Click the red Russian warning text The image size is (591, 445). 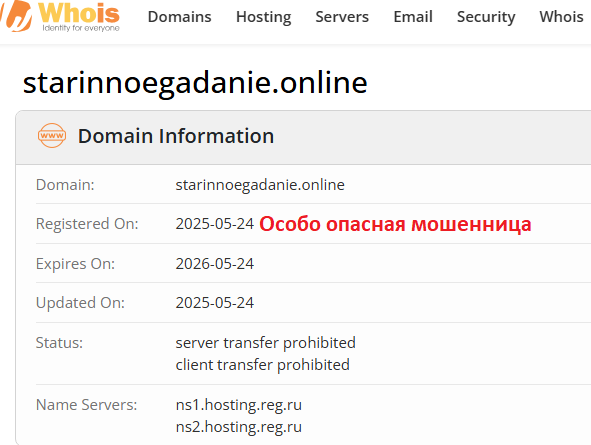pyautogui.click(x=395, y=224)
